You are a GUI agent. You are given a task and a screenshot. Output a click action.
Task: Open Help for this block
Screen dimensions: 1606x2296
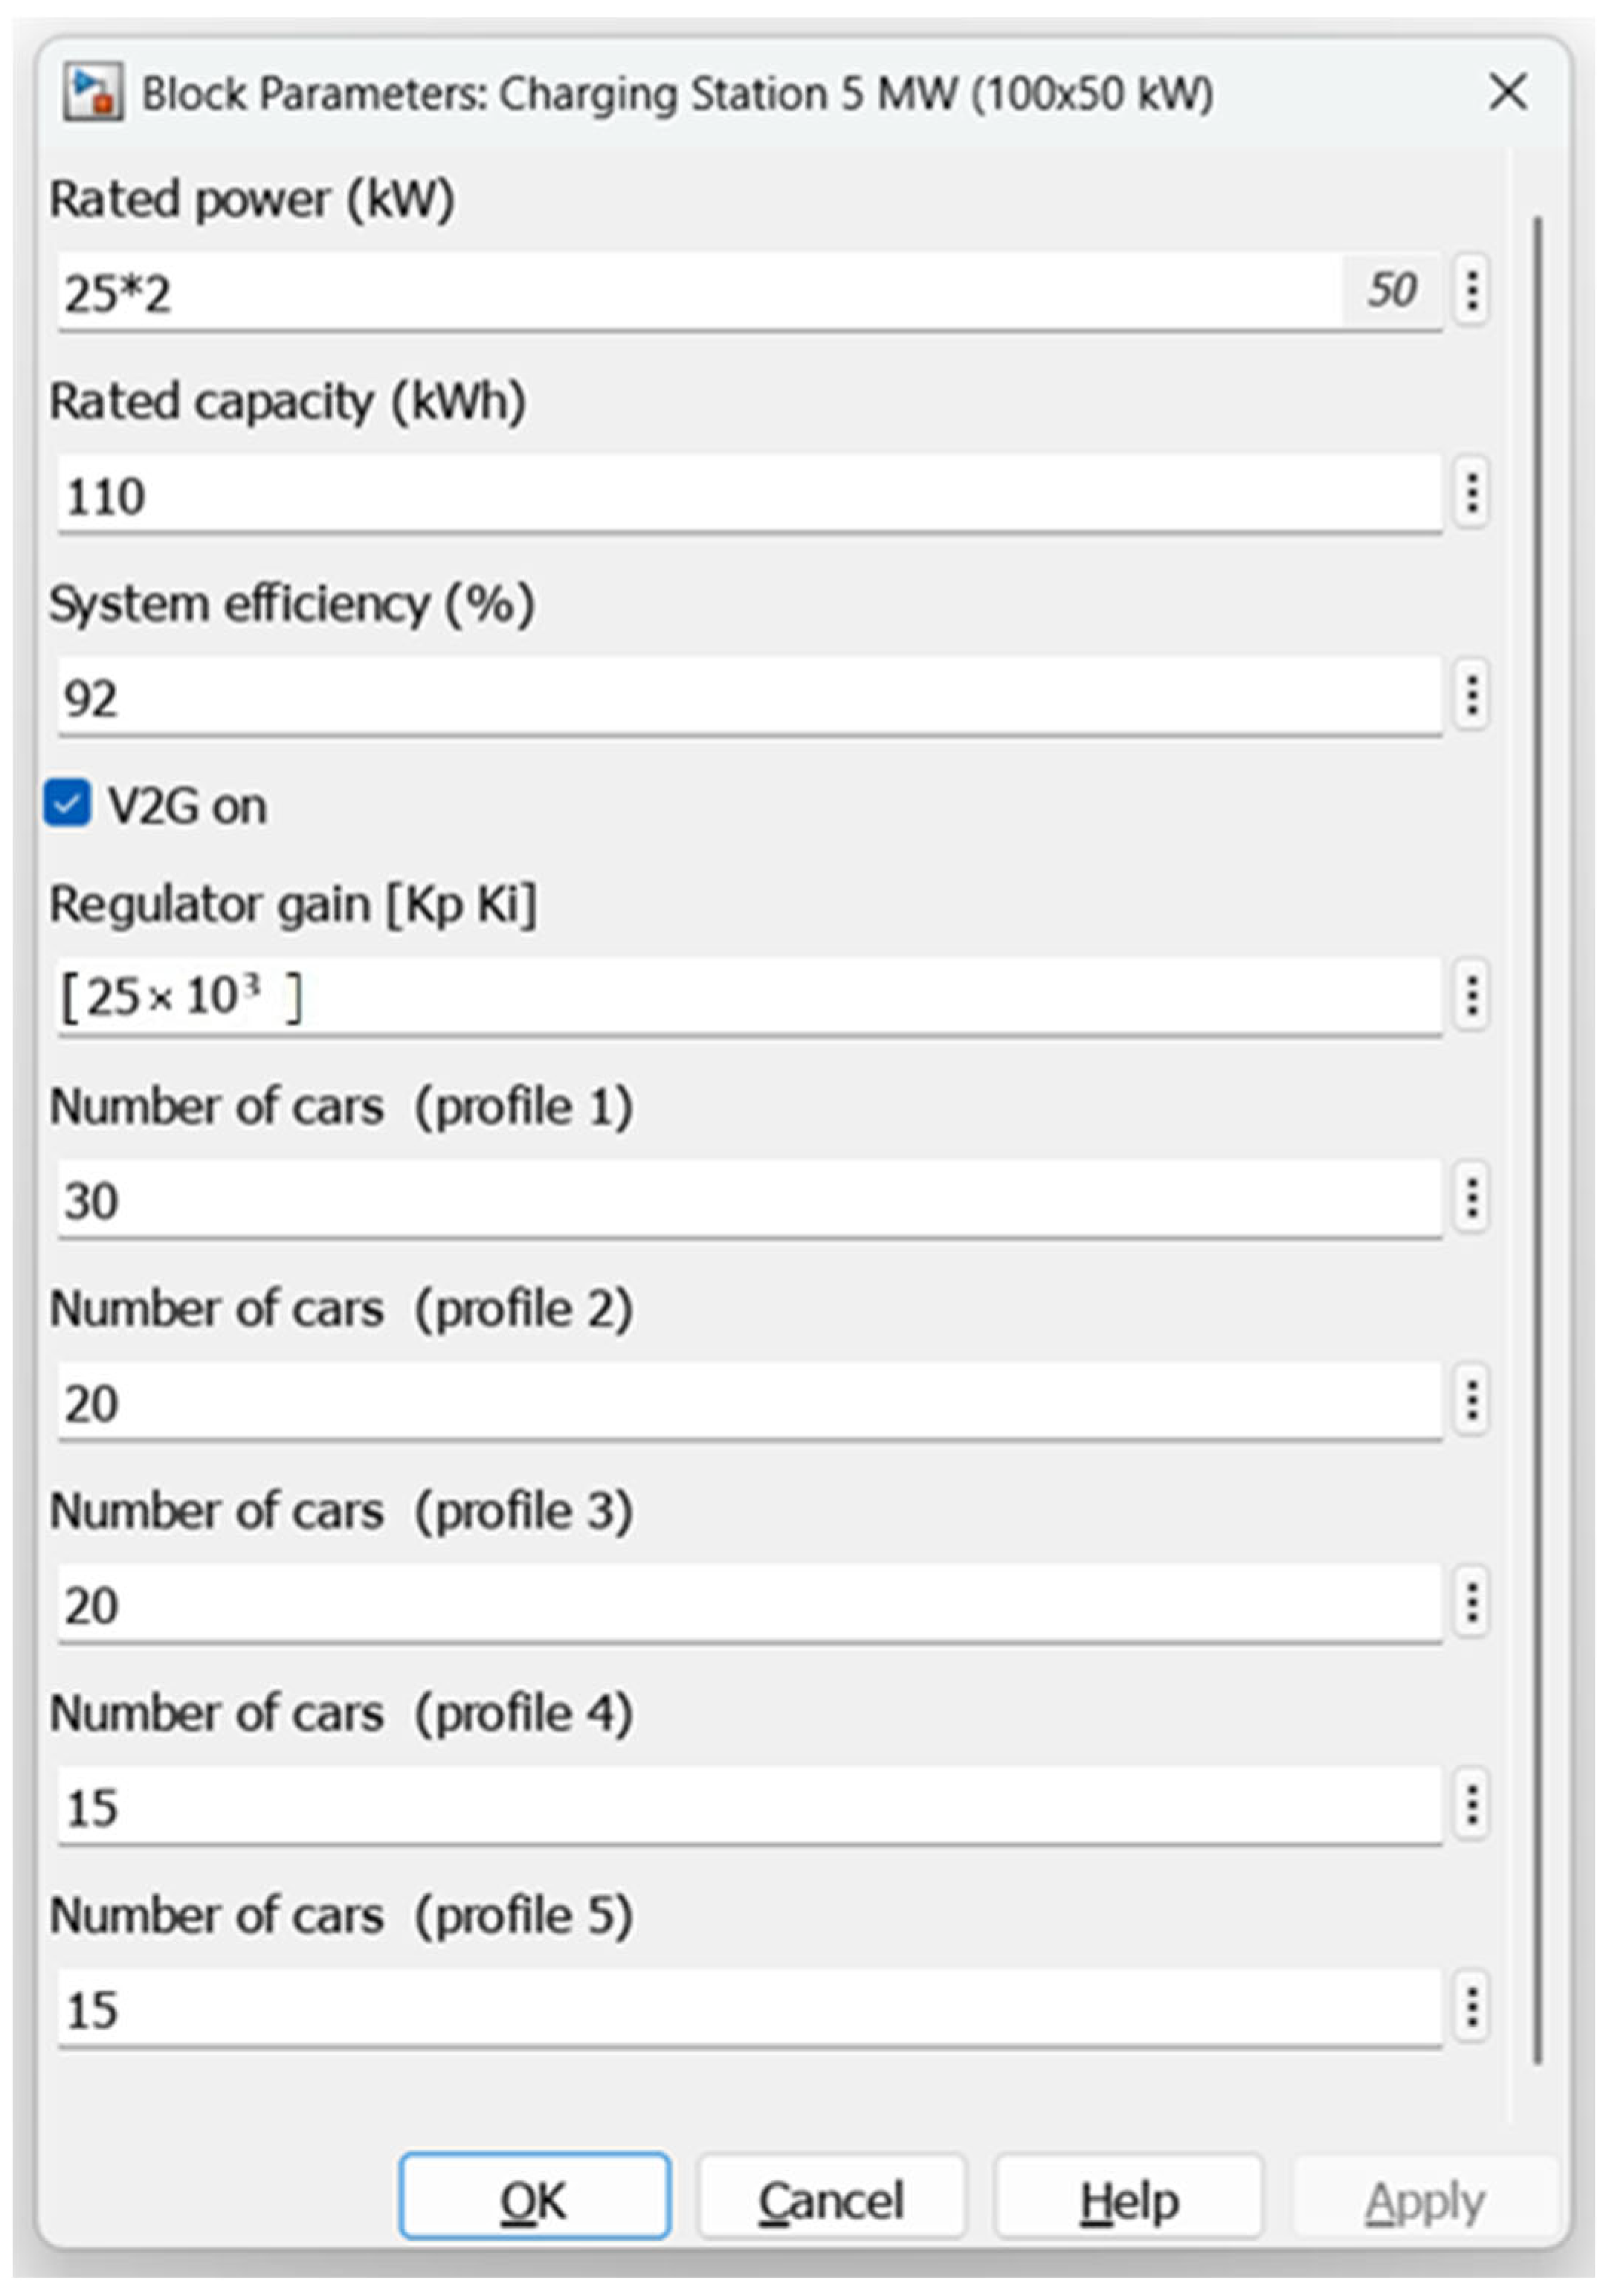point(1128,2199)
